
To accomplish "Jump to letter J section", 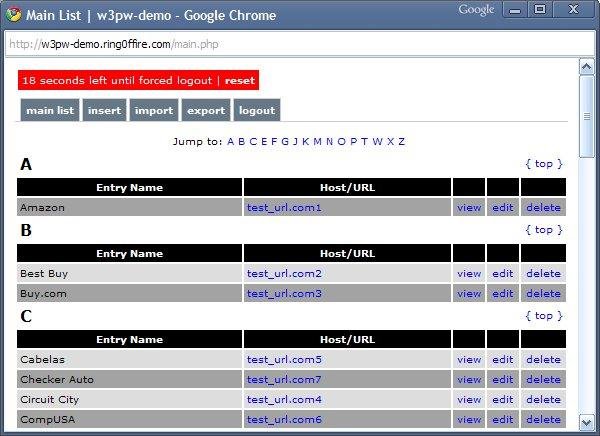I will 295,142.
